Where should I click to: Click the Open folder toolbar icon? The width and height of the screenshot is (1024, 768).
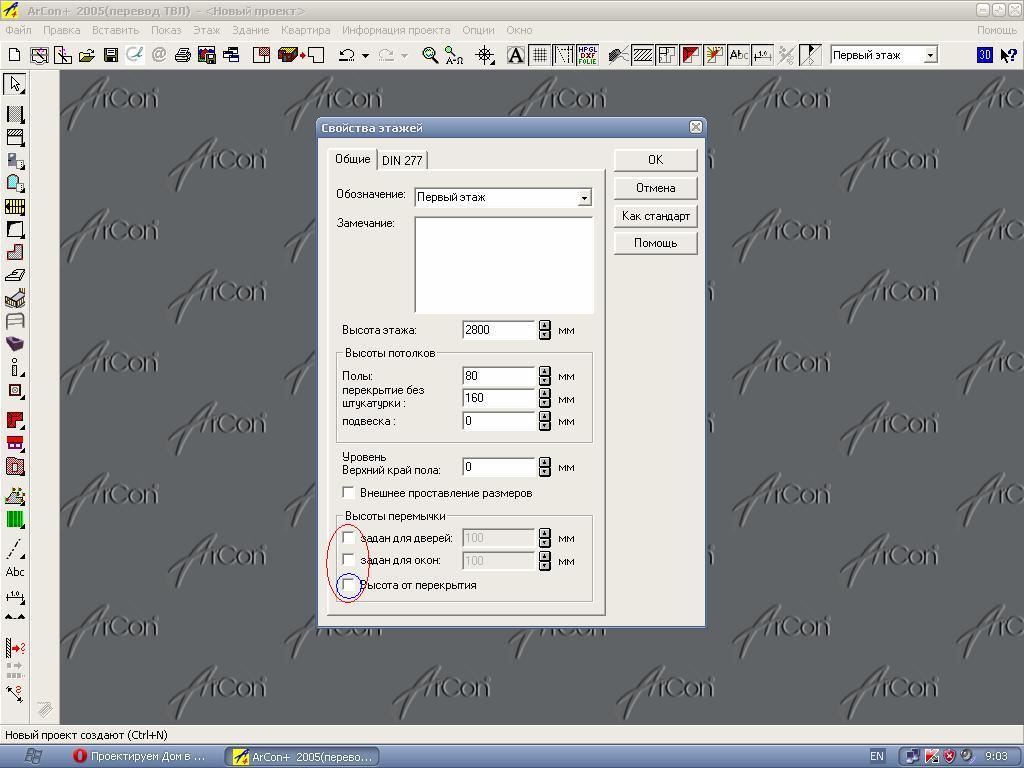86,56
